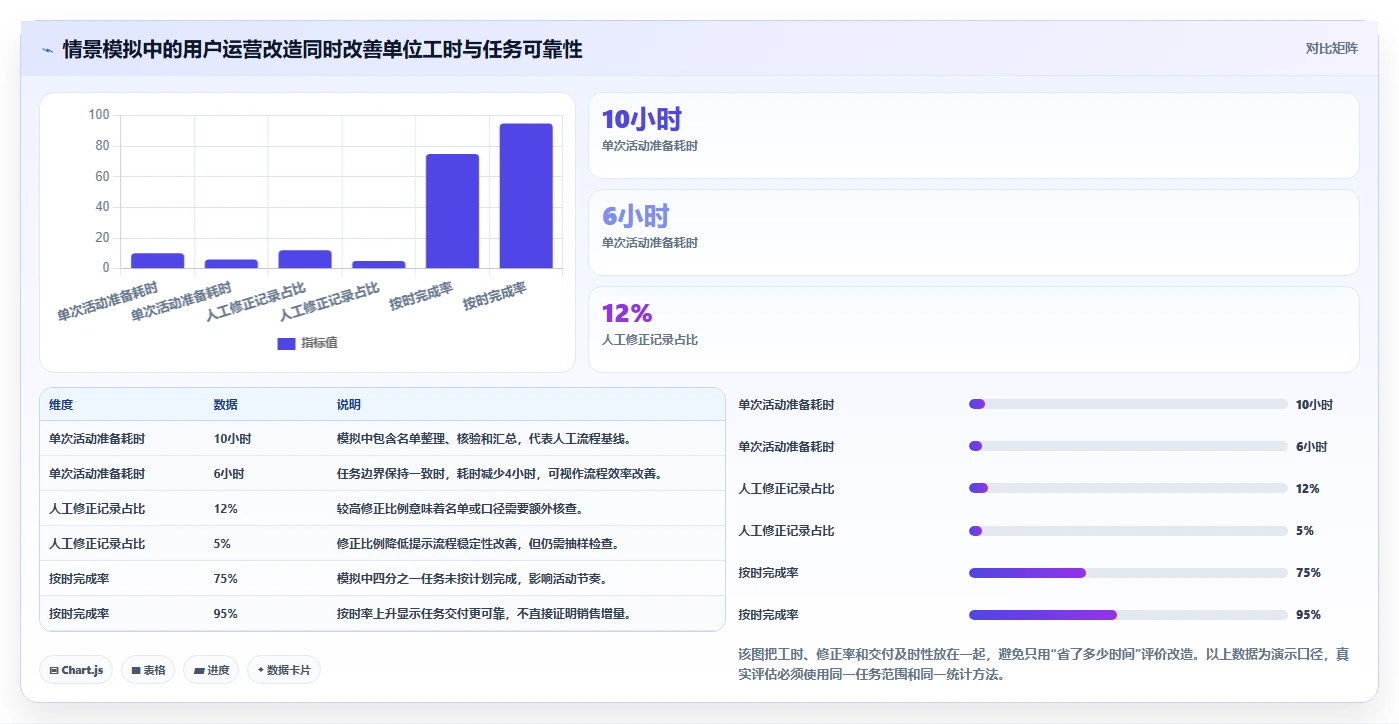Click the progress bar ending in 10小时
The width and height of the screenshot is (1399, 724).
tap(1128, 405)
